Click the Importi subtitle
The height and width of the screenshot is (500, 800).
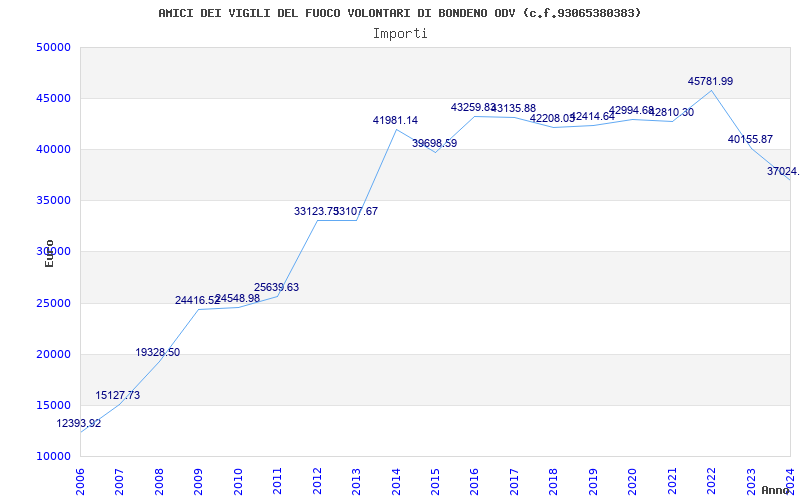click(x=400, y=34)
